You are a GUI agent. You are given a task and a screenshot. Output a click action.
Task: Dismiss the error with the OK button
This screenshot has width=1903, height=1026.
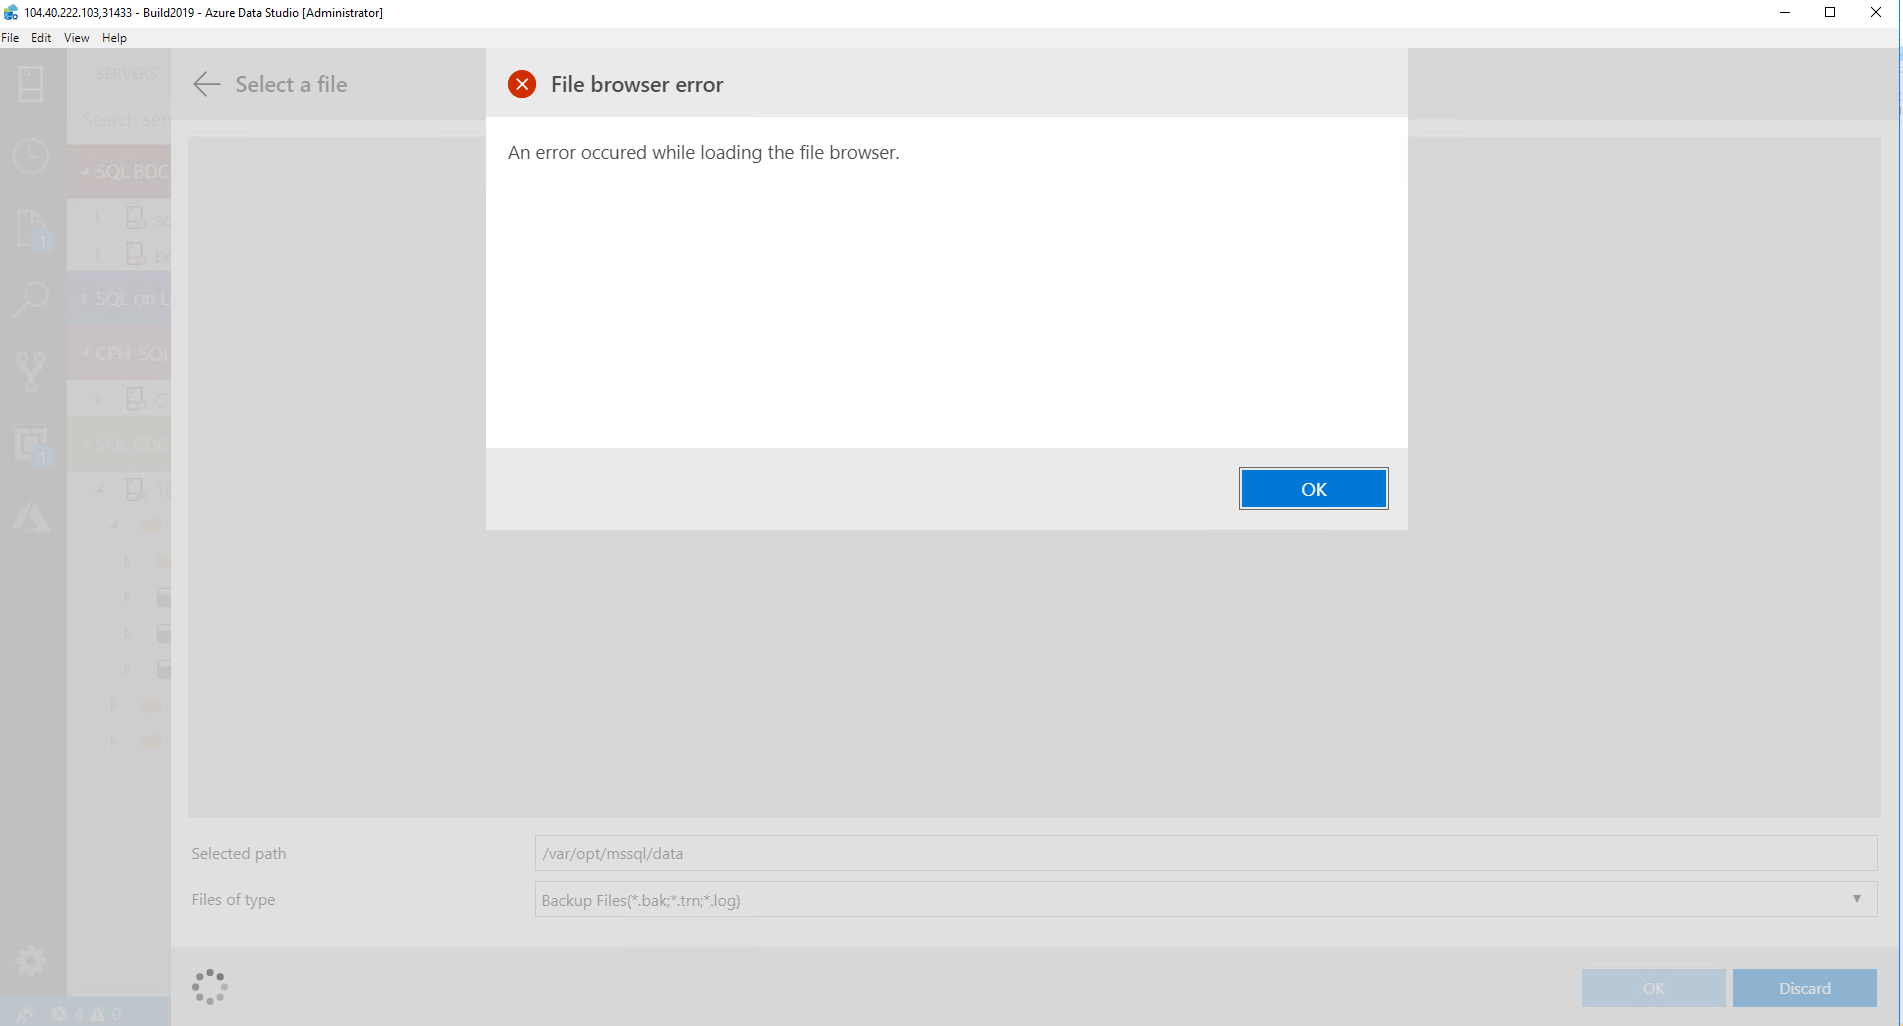[1313, 489]
